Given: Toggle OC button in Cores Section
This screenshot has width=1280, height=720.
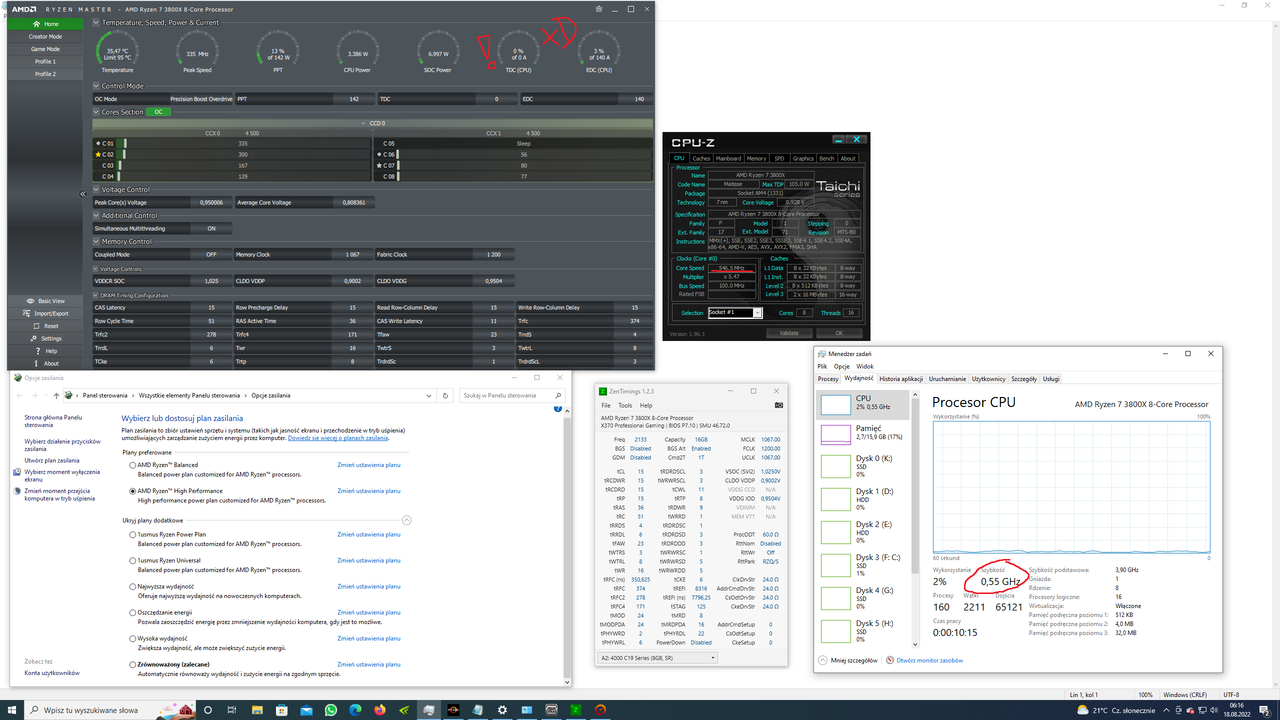Looking at the screenshot, I should click(x=158, y=112).
